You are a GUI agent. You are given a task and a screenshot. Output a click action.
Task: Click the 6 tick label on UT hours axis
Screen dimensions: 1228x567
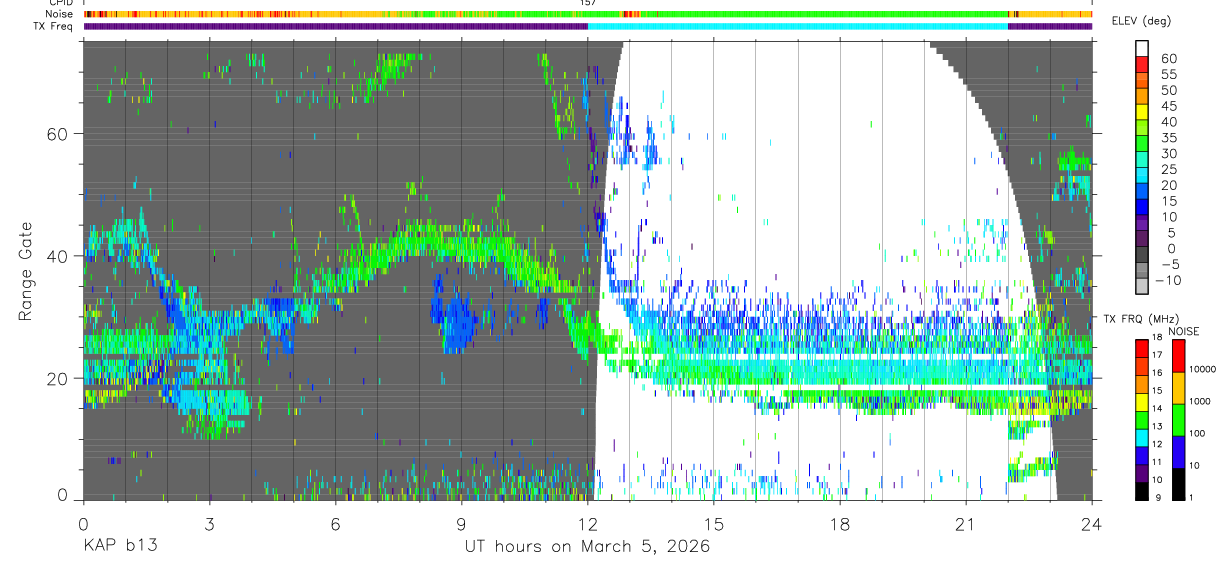tap(335, 524)
